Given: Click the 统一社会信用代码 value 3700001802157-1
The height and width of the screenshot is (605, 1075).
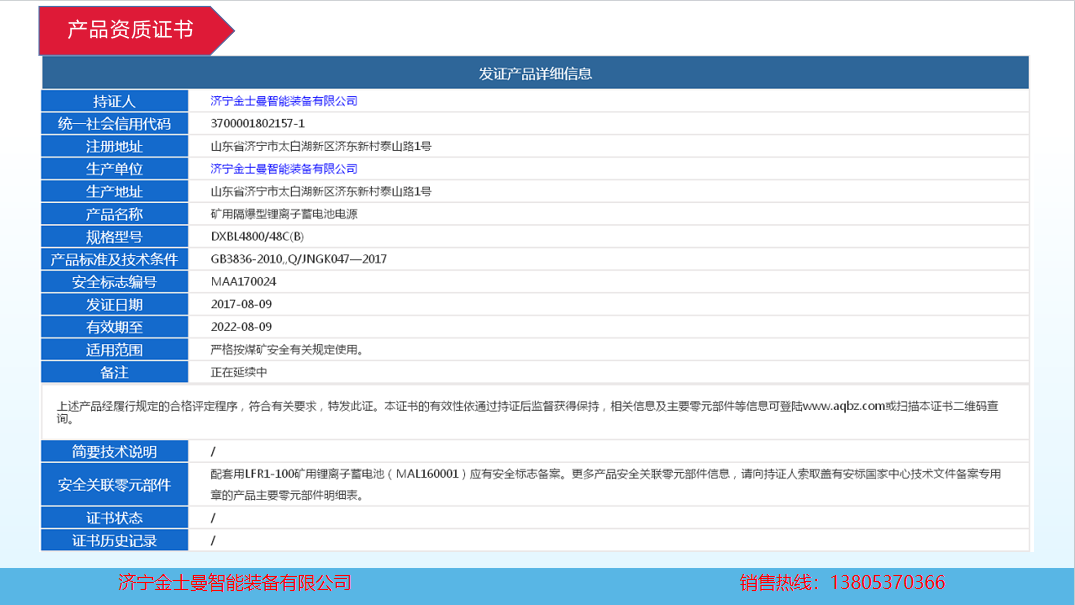Looking at the screenshot, I should coord(258,124).
